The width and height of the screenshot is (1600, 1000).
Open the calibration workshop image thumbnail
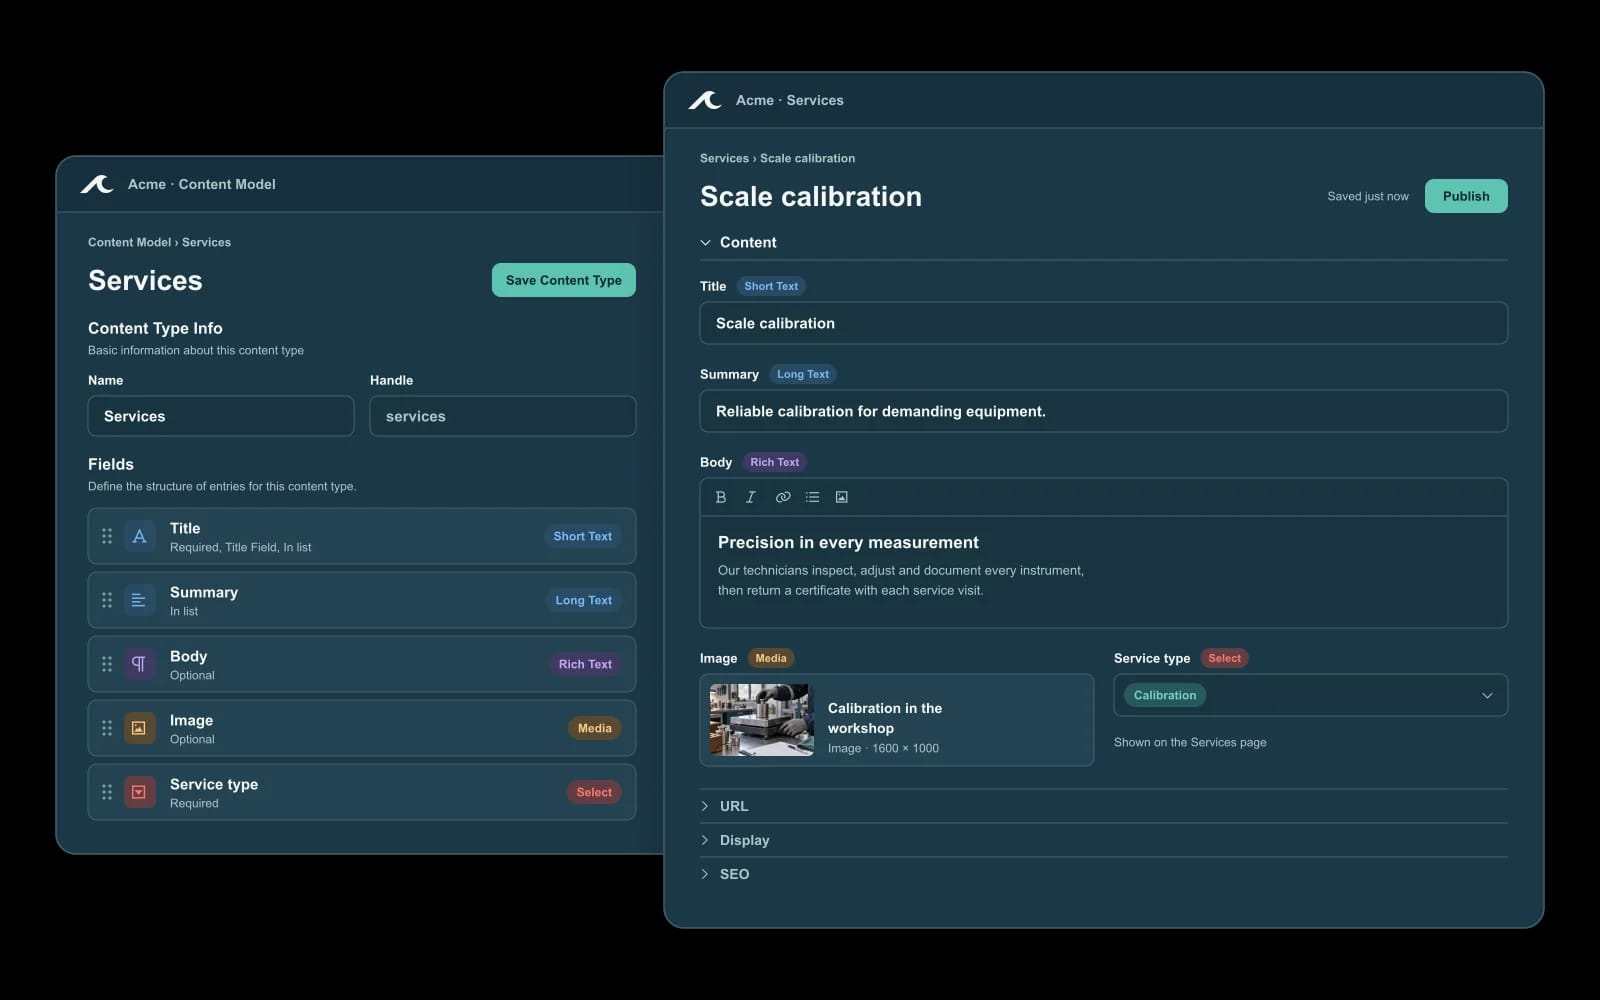(762, 720)
